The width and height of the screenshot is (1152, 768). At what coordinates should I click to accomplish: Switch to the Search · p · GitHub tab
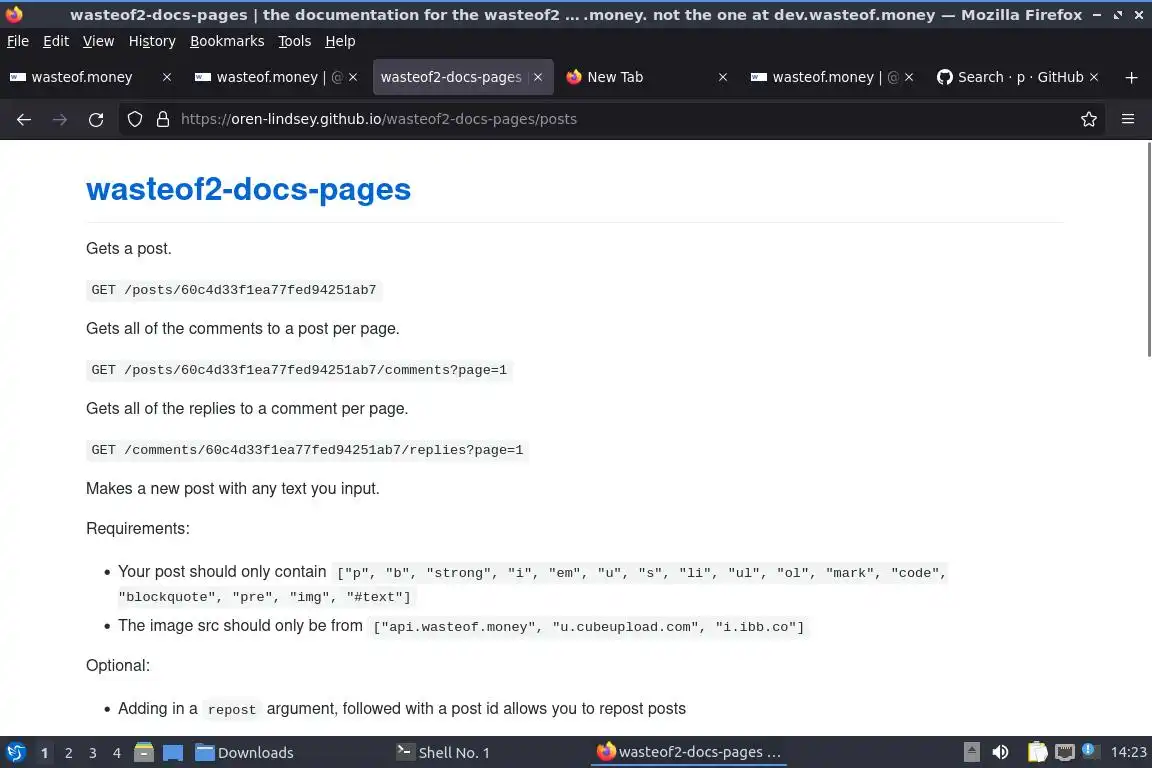1020,77
